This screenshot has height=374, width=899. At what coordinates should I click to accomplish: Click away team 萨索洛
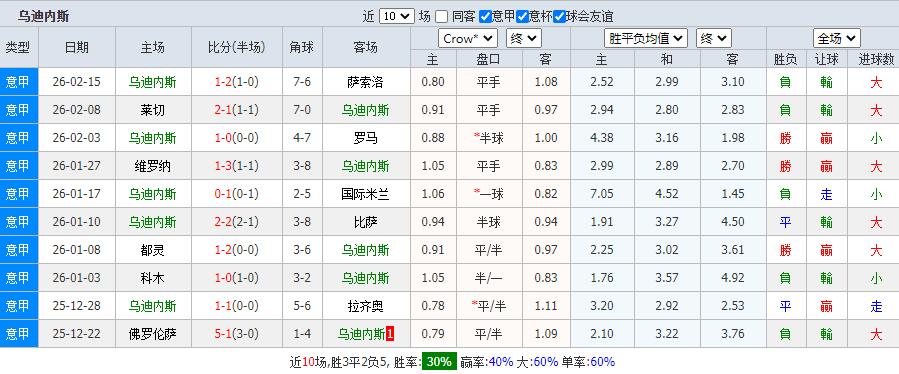click(365, 82)
